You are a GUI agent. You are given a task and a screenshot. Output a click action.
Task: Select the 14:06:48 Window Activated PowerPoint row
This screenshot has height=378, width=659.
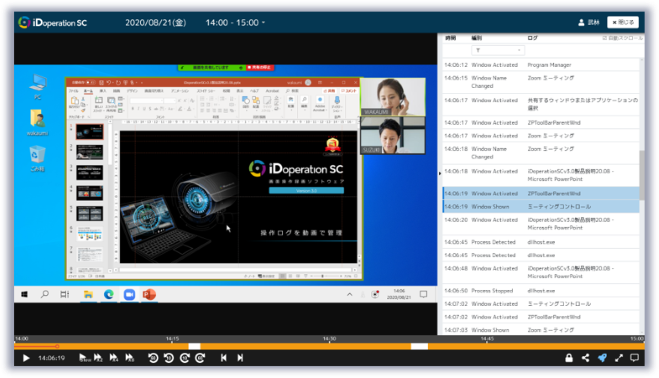[541, 272]
